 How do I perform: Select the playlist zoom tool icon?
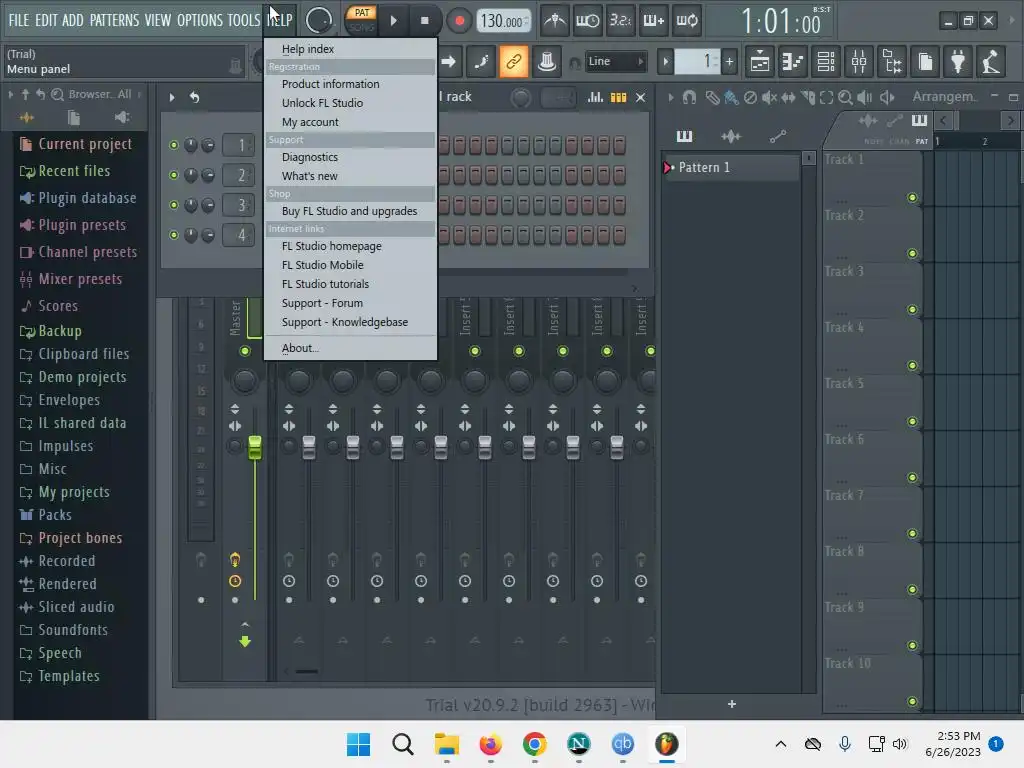point(845,97)
